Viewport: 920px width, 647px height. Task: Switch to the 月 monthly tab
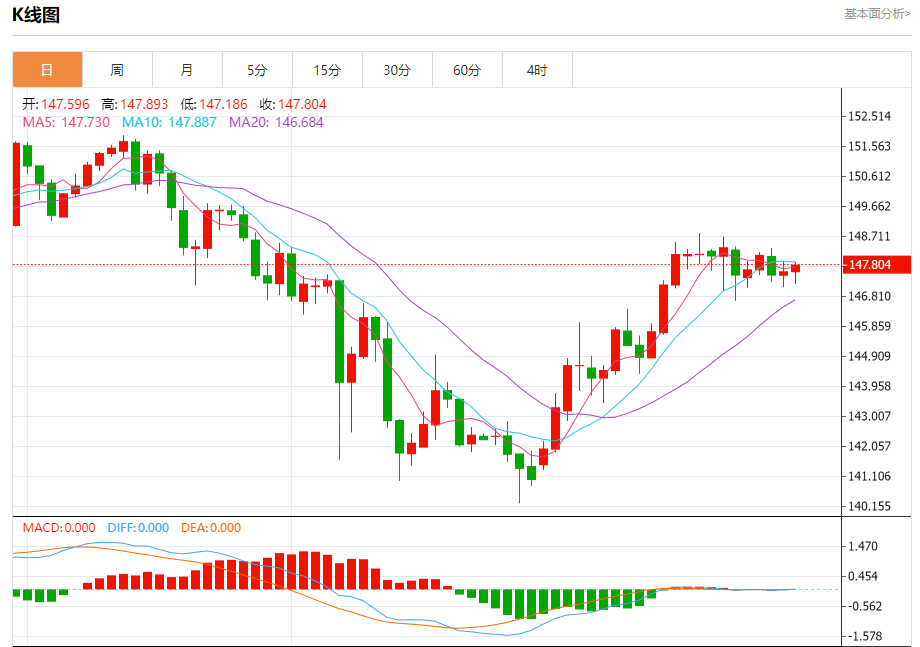pyautogui.click(x=187, y=70)
